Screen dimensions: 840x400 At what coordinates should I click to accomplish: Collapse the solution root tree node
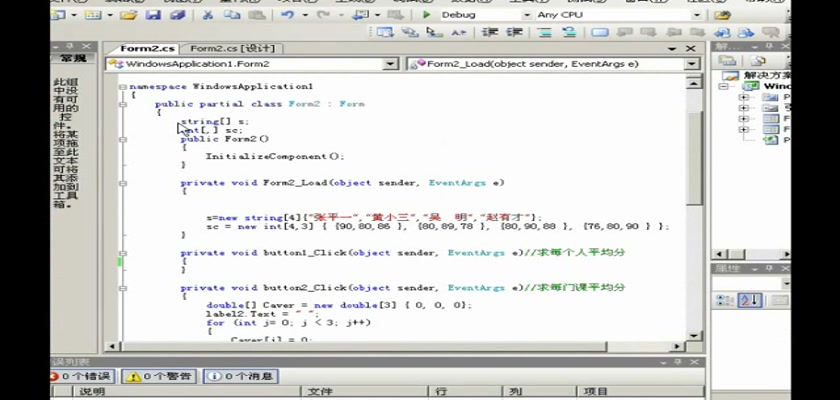click(723, 86)
